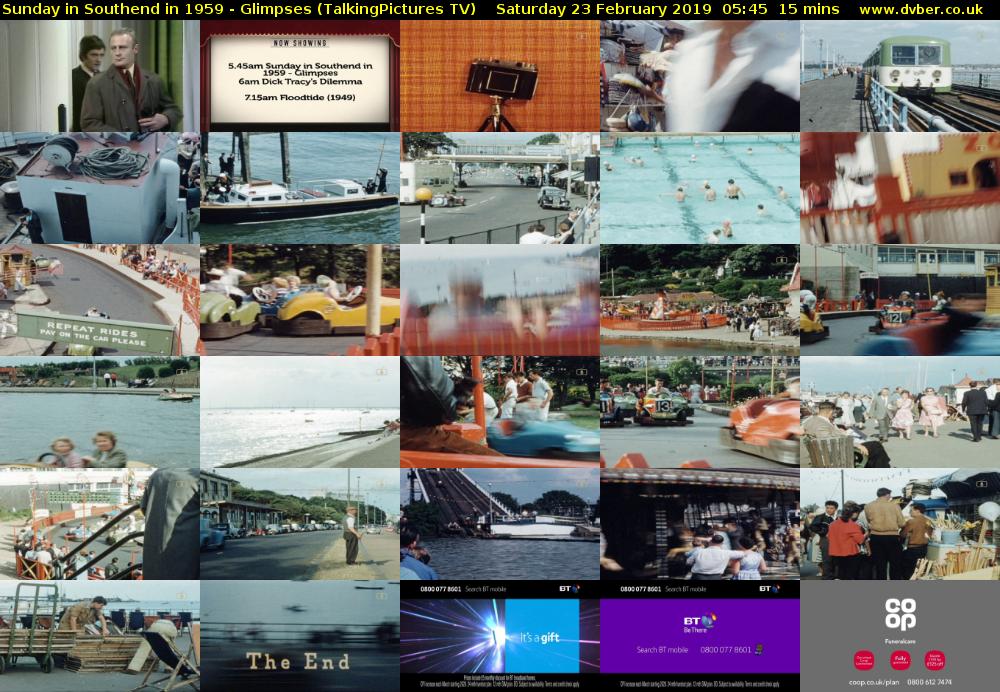
Task: Select the 'Repeat Rides' sign thumbnail
Action: (99, 300)
